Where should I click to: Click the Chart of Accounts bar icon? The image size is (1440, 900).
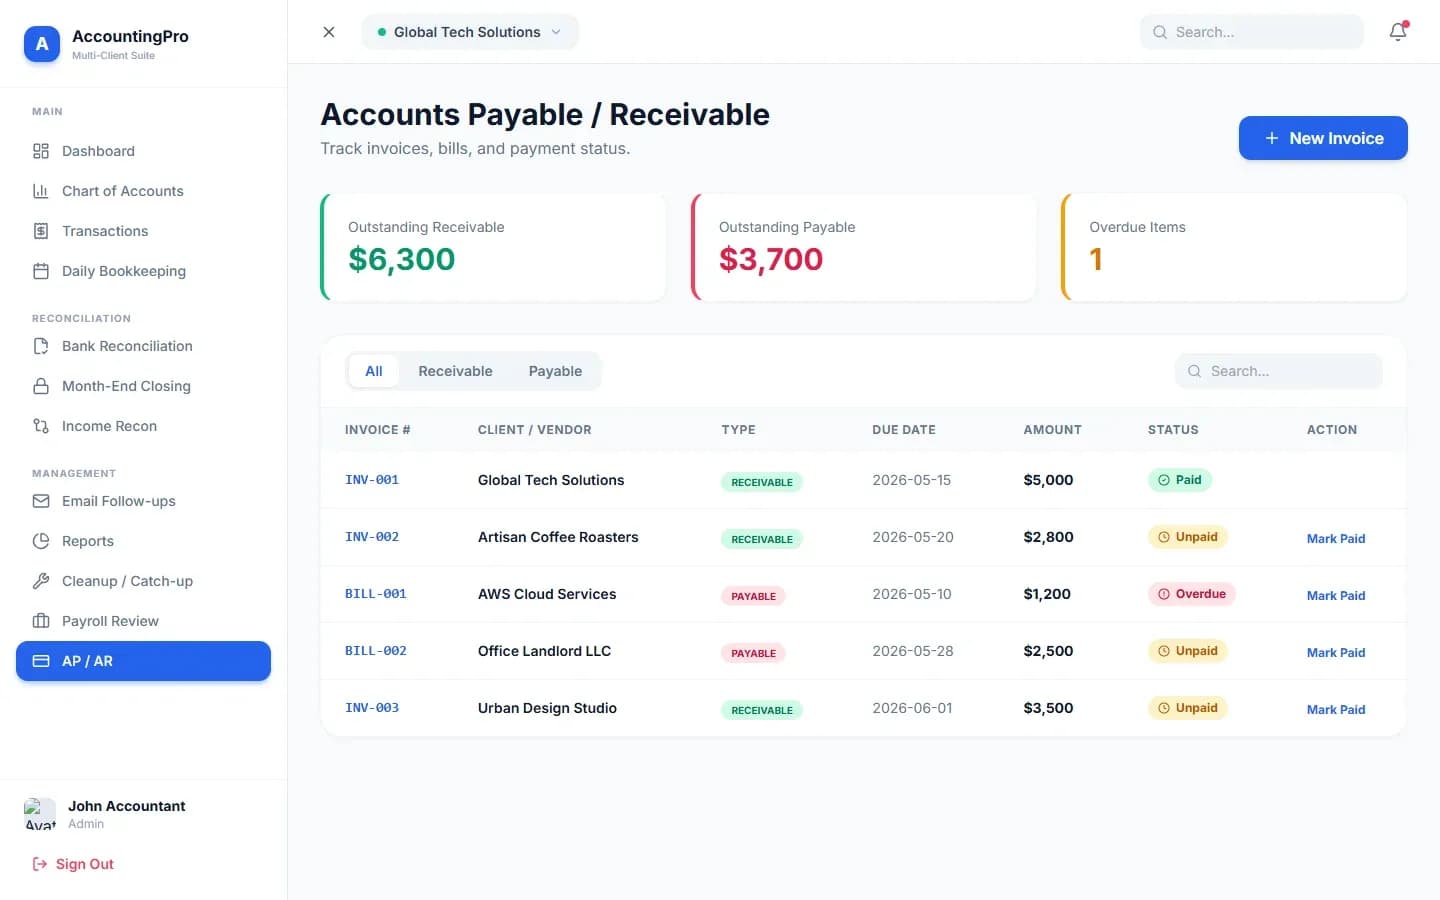(41, 191)
